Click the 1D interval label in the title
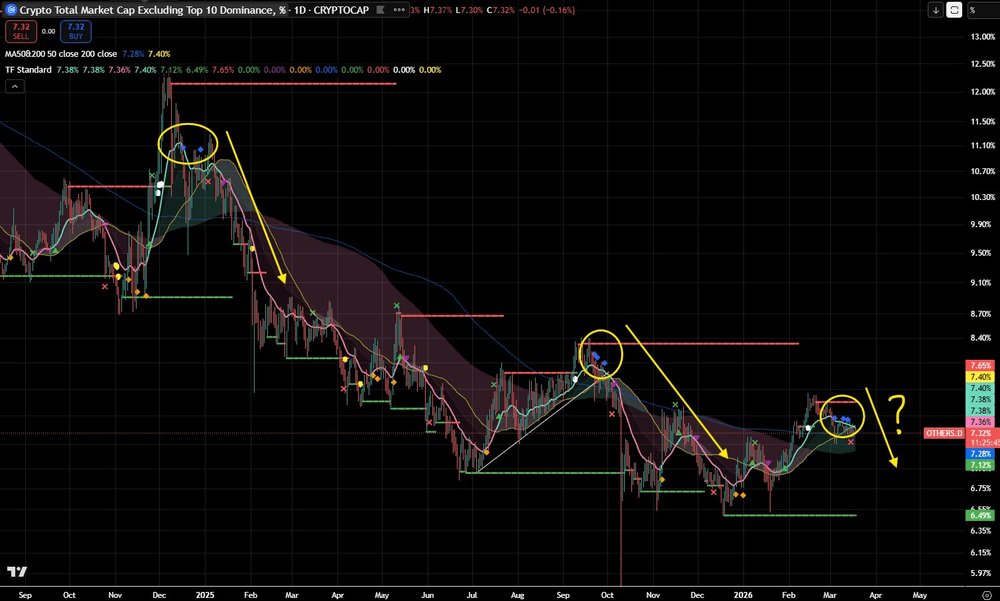 point(299,10)
